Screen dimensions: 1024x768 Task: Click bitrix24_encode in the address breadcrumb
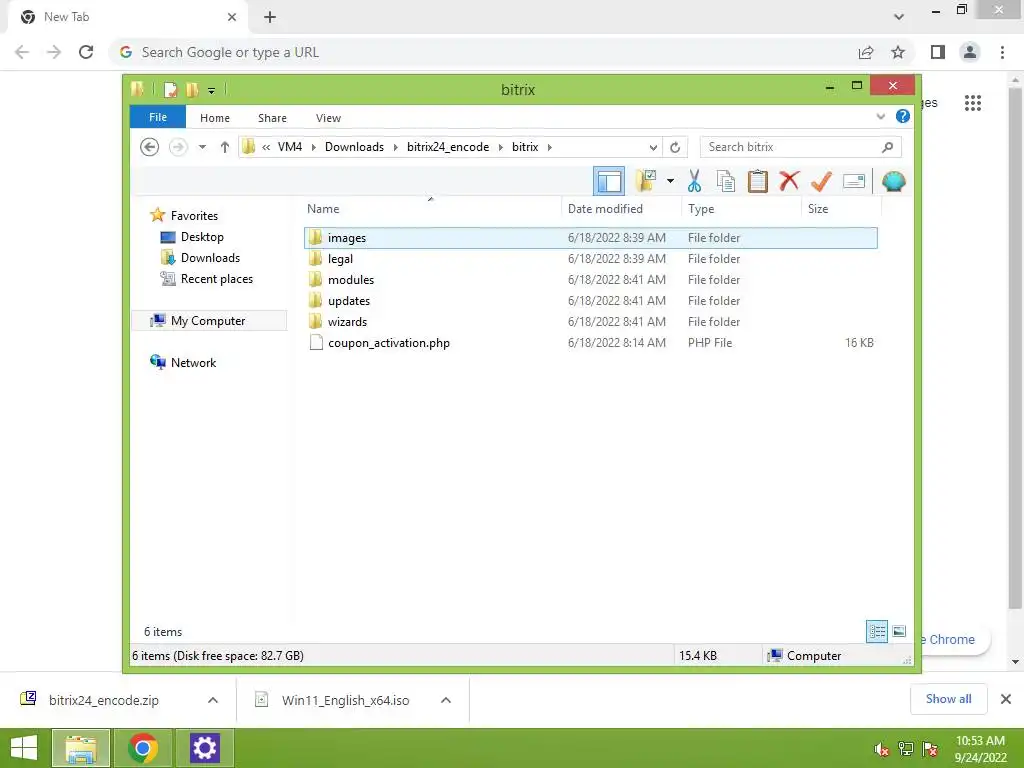click(x=448, y=147)
